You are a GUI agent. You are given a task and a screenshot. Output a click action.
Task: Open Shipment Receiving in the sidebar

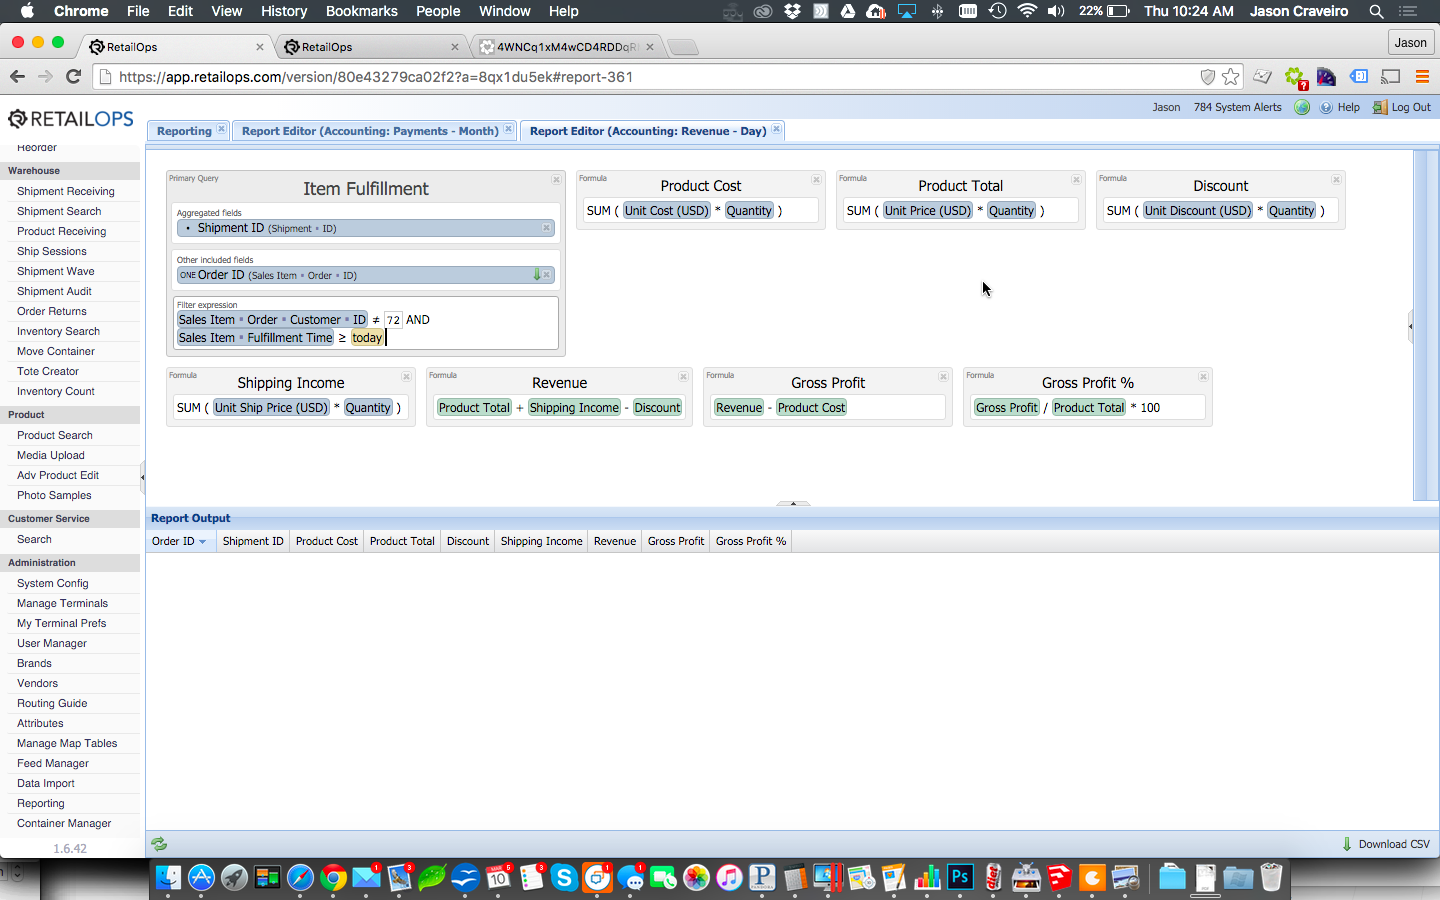click(66, 191)
